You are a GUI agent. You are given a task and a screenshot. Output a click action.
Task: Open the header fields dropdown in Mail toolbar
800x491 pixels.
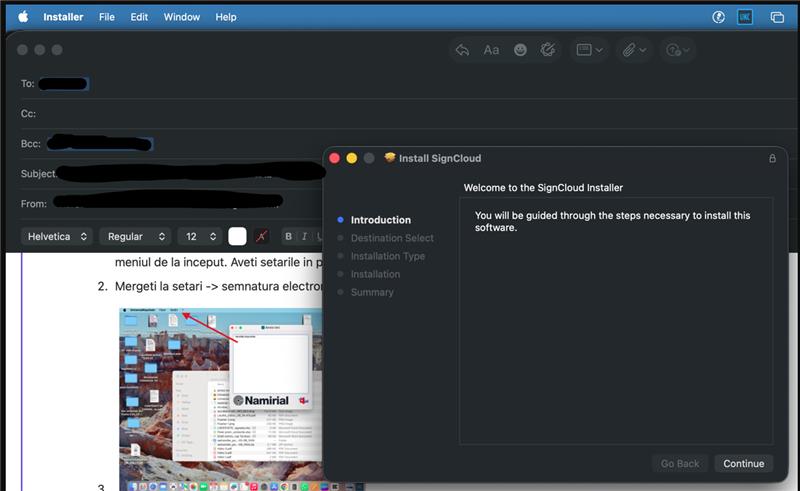(589, 50)
